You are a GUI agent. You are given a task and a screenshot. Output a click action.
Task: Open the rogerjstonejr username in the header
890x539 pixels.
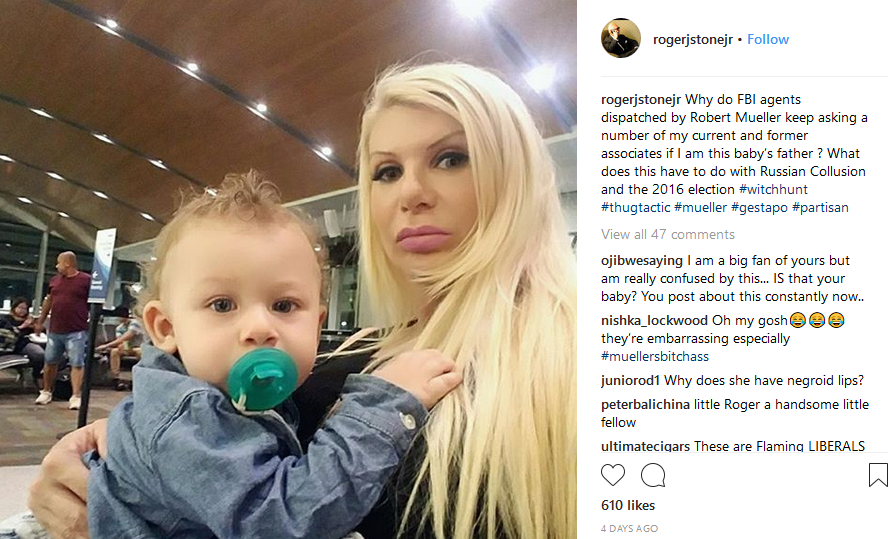pyautogui.click(x=693, y=39)
